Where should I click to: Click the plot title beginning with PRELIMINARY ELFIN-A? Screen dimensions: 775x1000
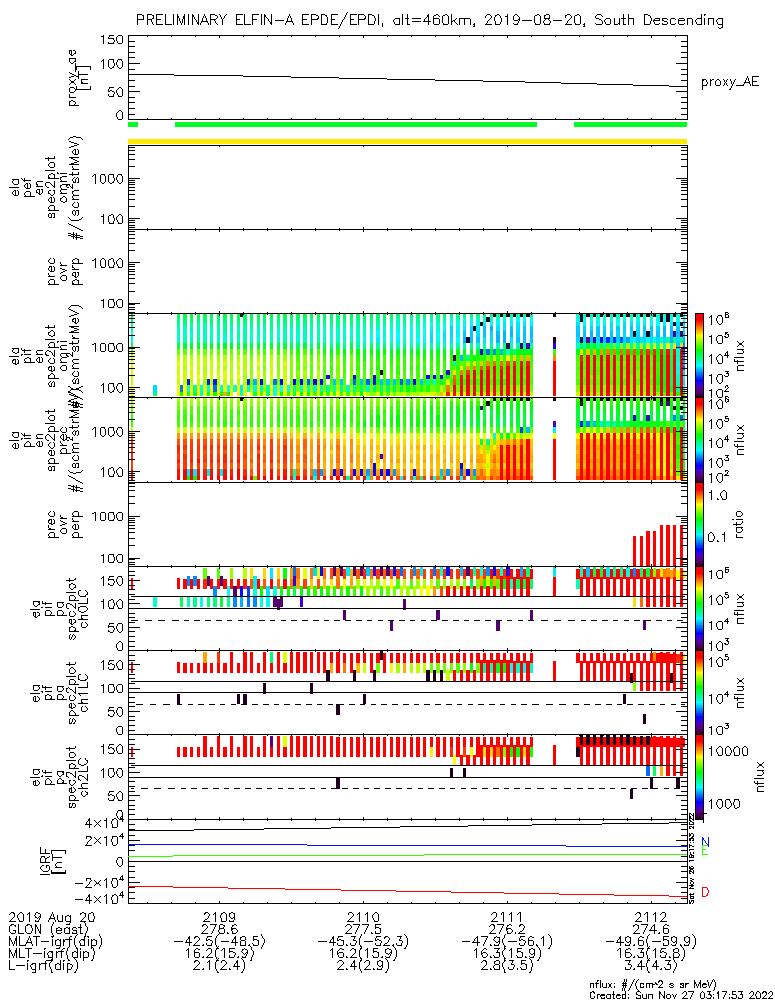point(429,20)
